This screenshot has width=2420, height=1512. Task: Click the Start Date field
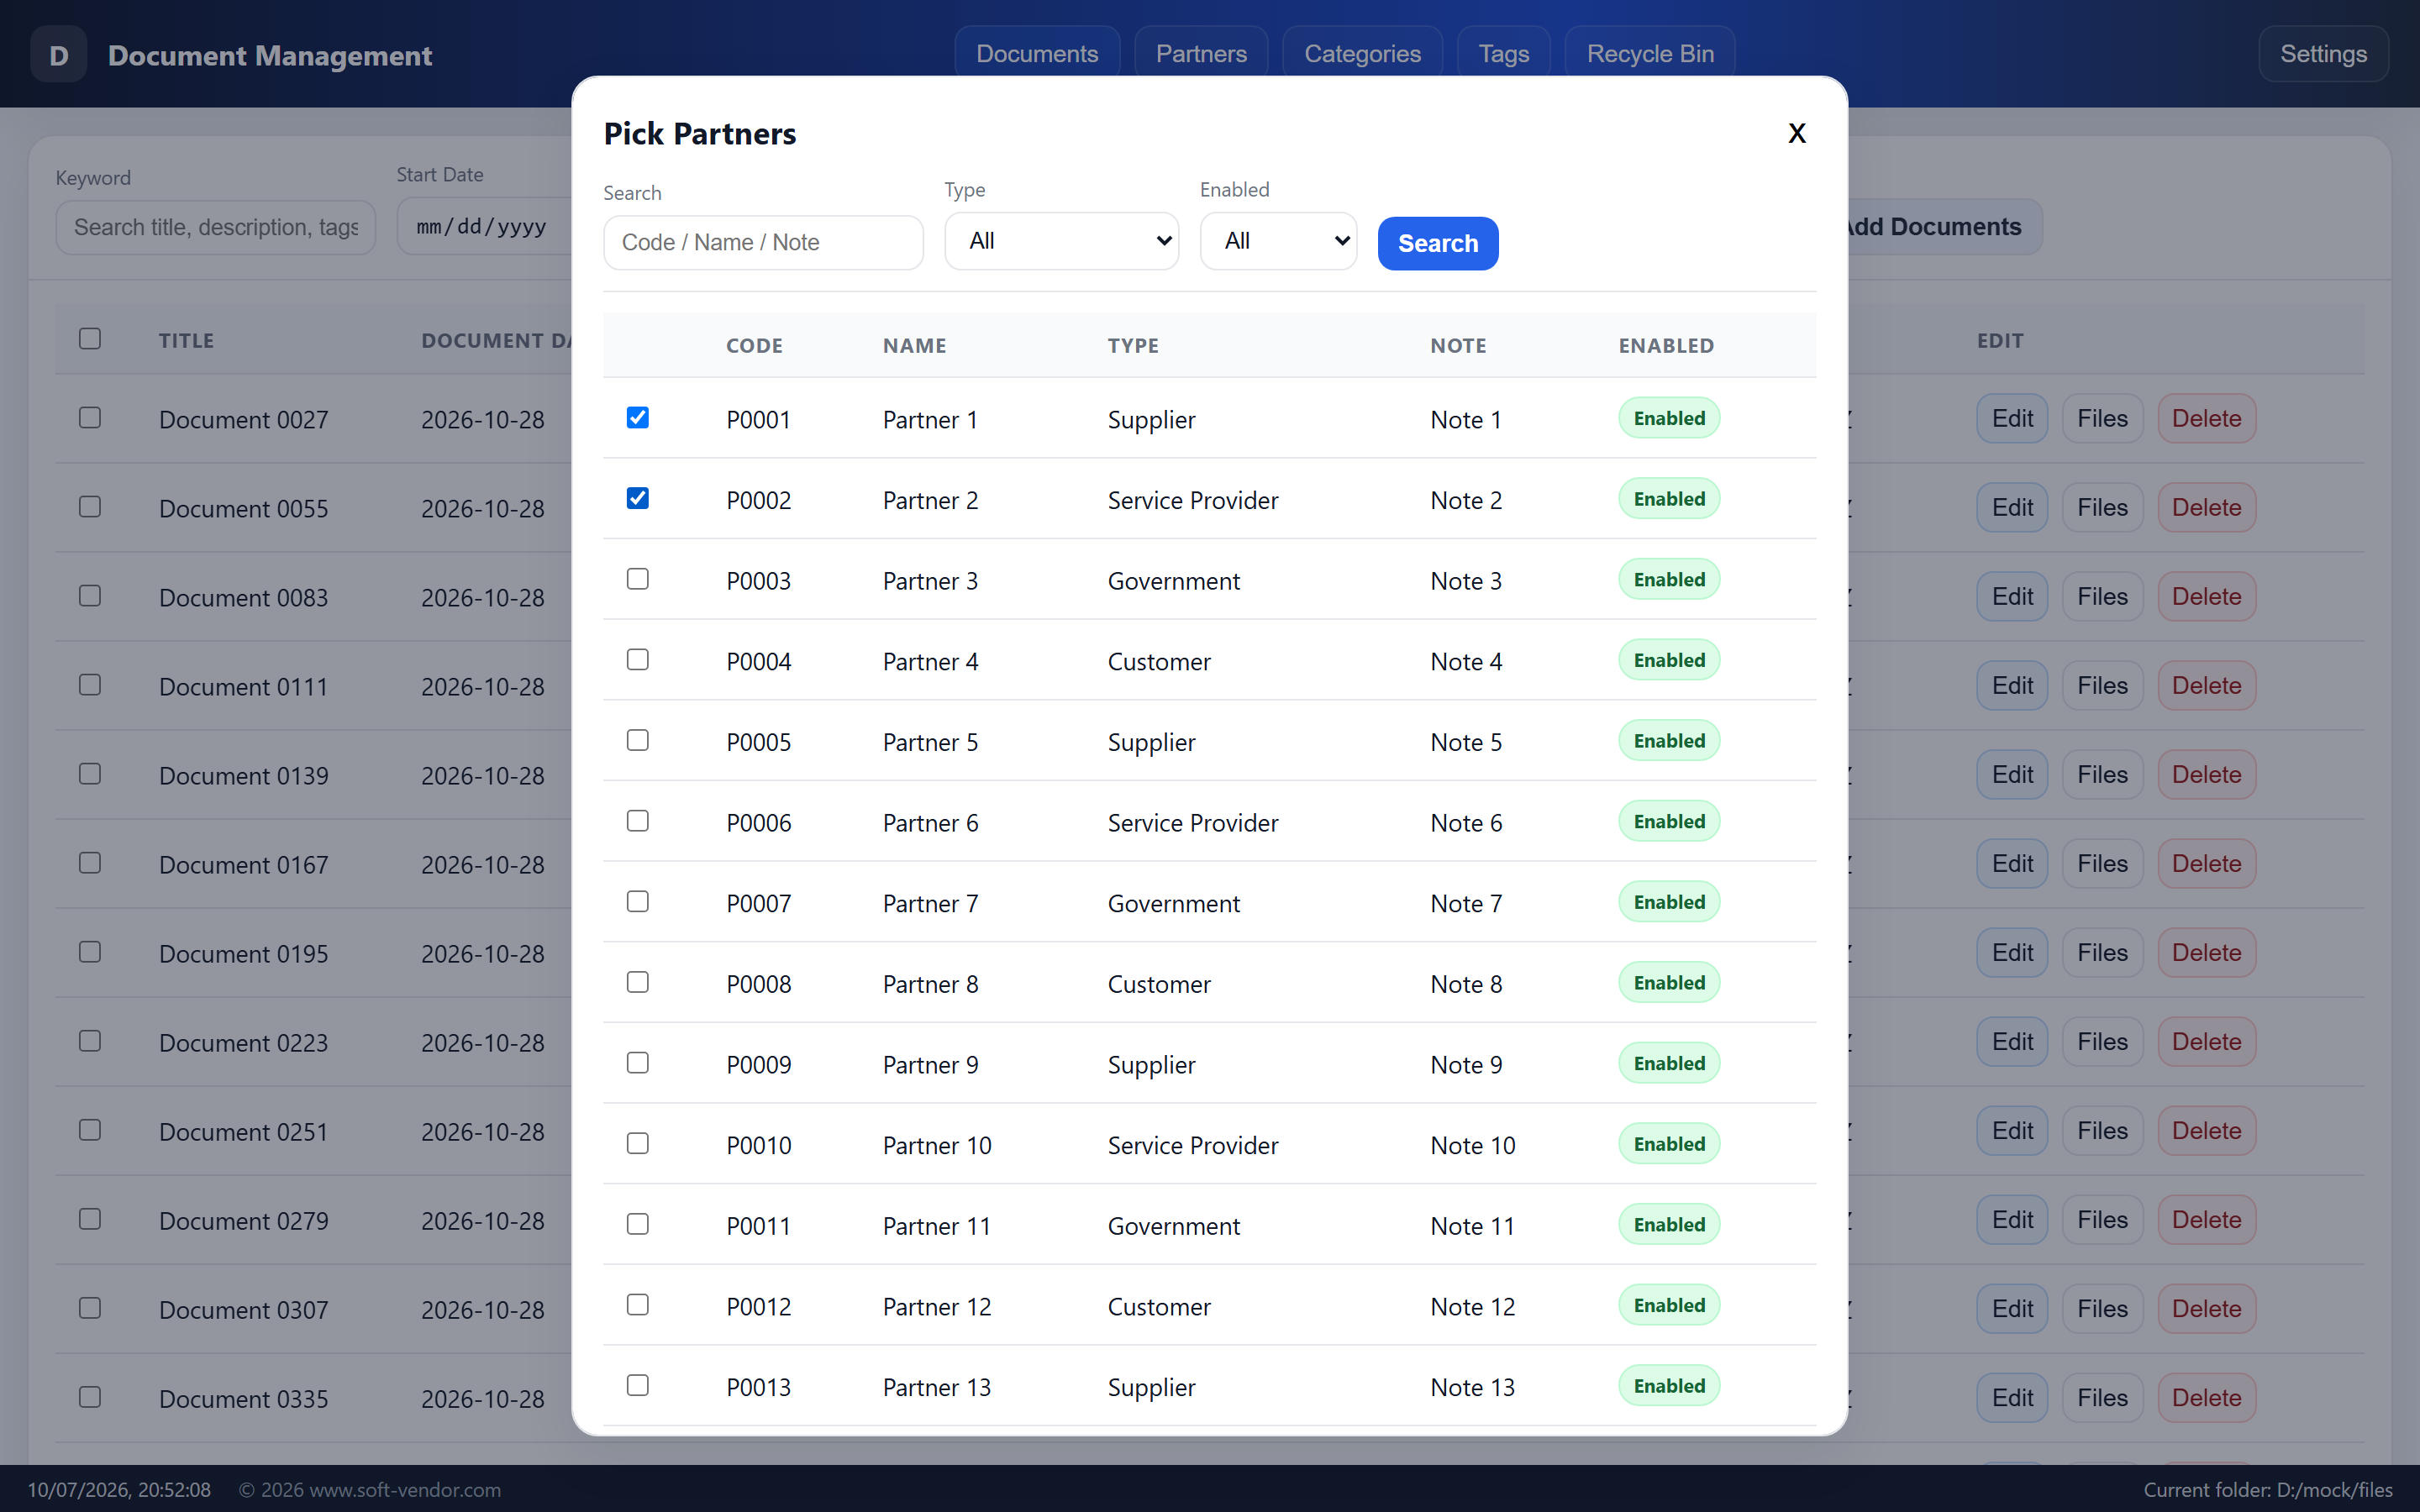click(x=485, y=227)
